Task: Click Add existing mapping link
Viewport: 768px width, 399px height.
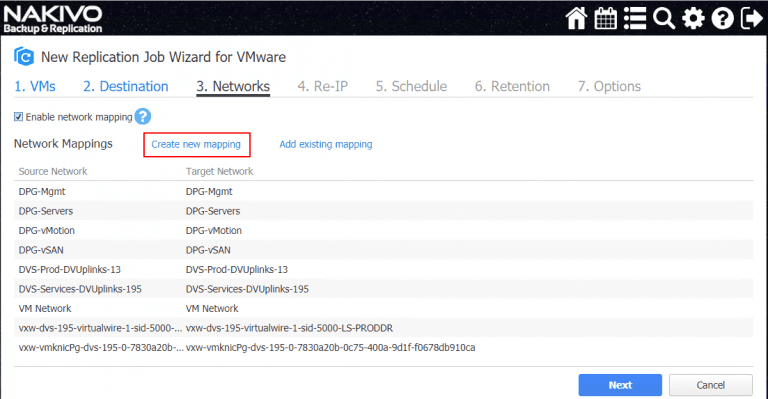Action: coord(326,144)
